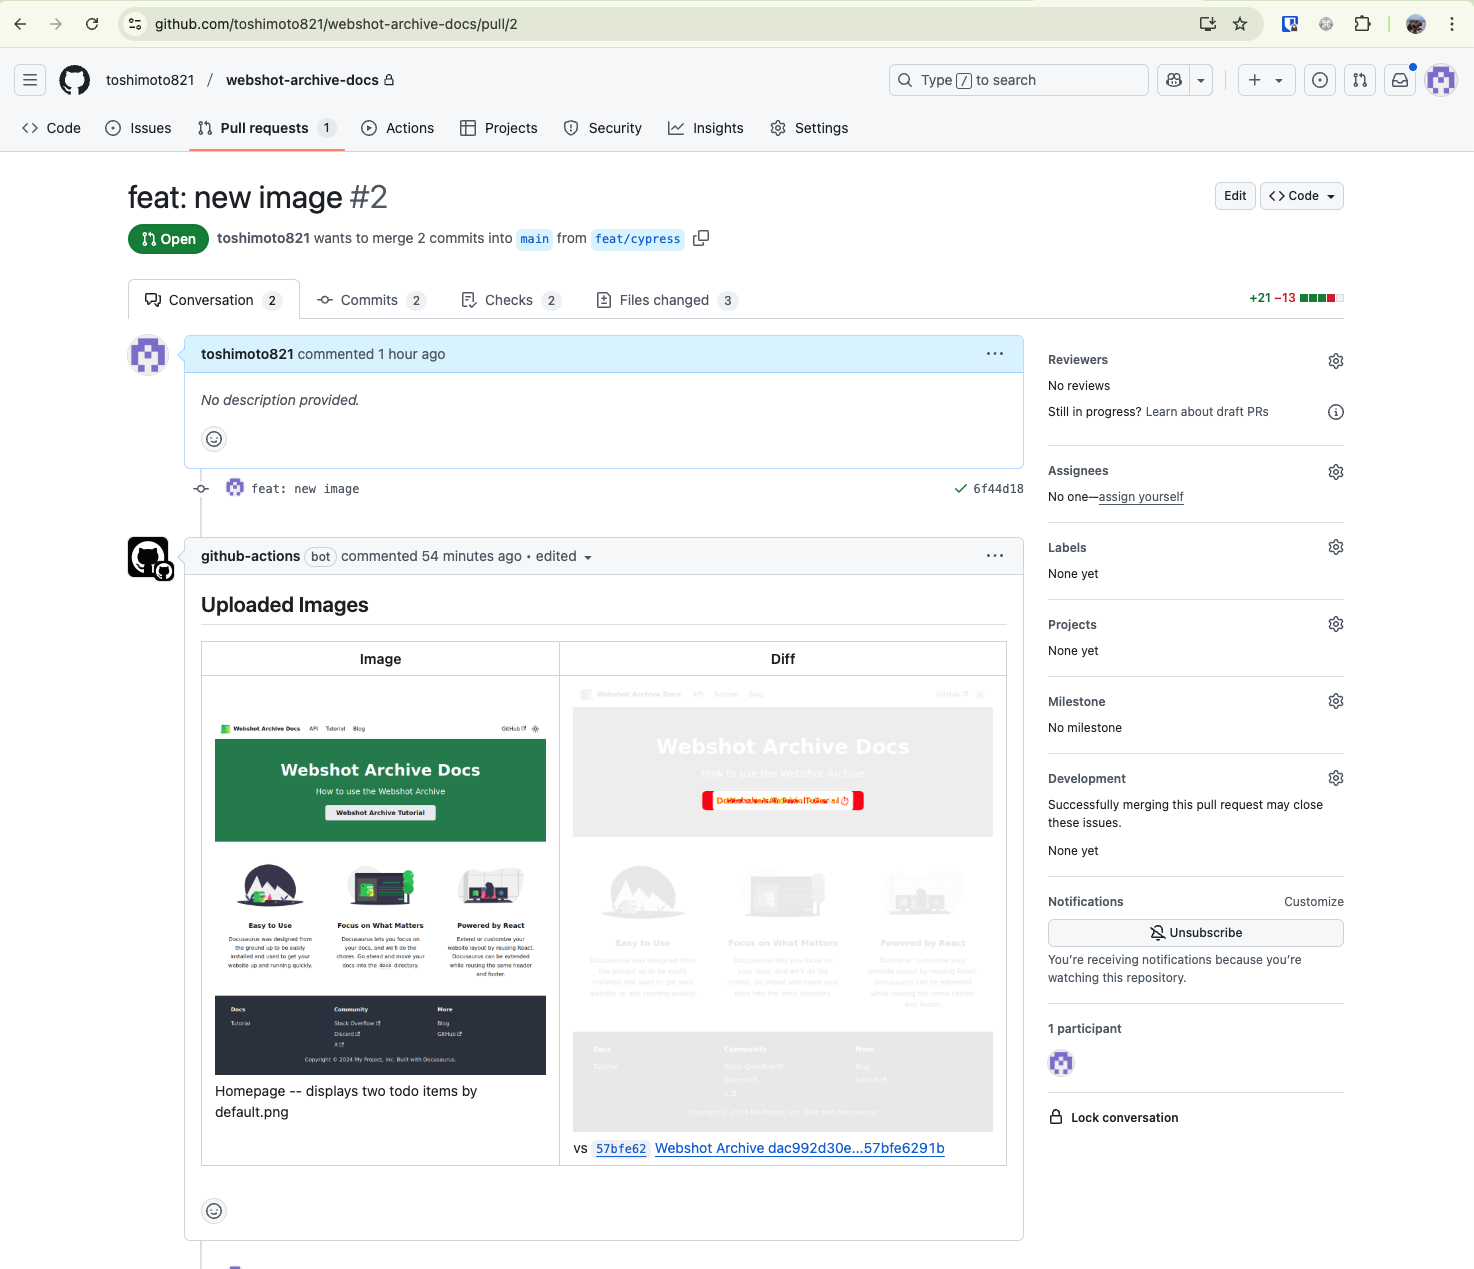The width and height of the screenshot is (1474, 1269).
Task: Click the assign yourself link
Action: coord(1140,496)
